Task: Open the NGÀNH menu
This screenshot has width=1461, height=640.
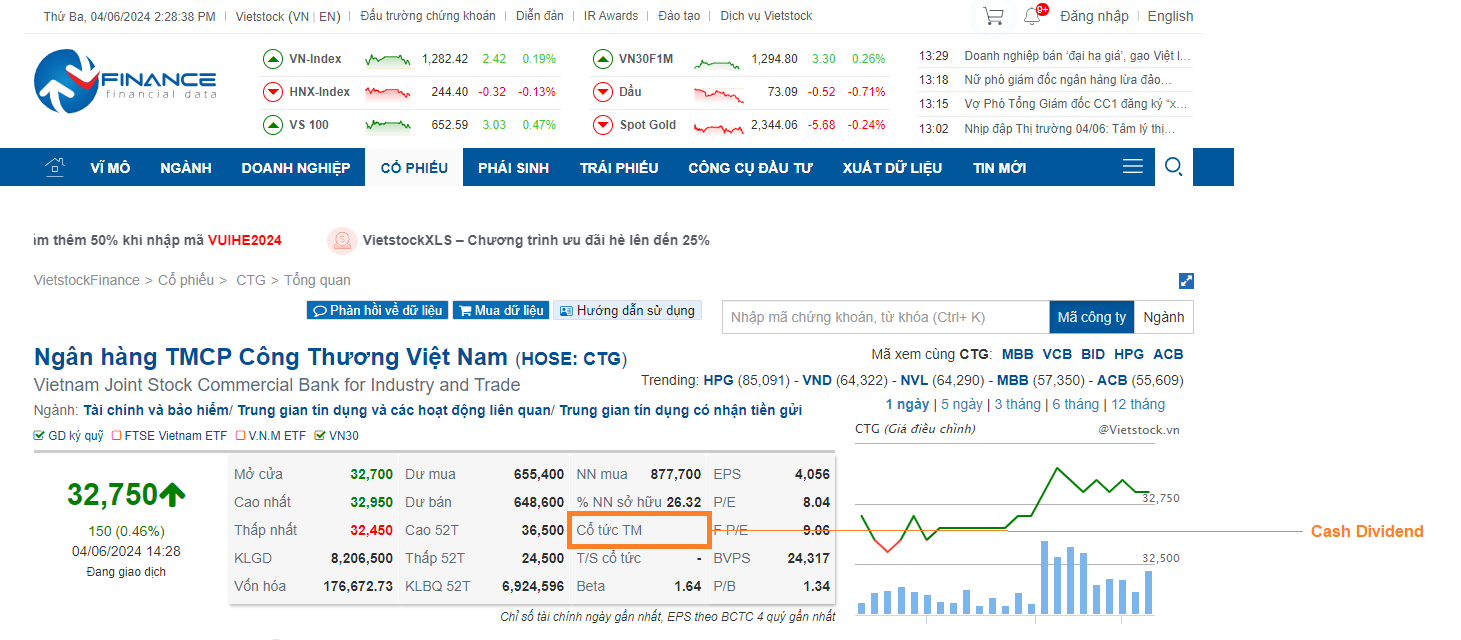Action: coord(186,167)
